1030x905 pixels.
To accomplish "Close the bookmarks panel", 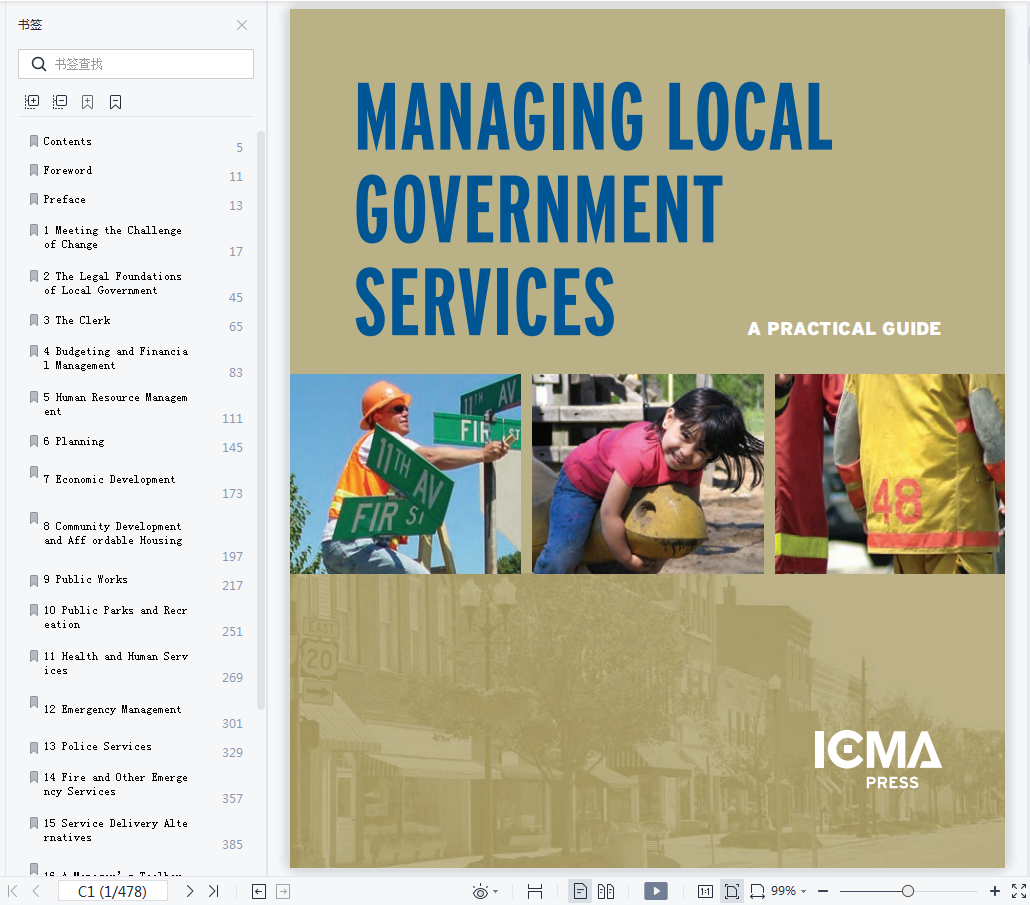I will 242,25.
